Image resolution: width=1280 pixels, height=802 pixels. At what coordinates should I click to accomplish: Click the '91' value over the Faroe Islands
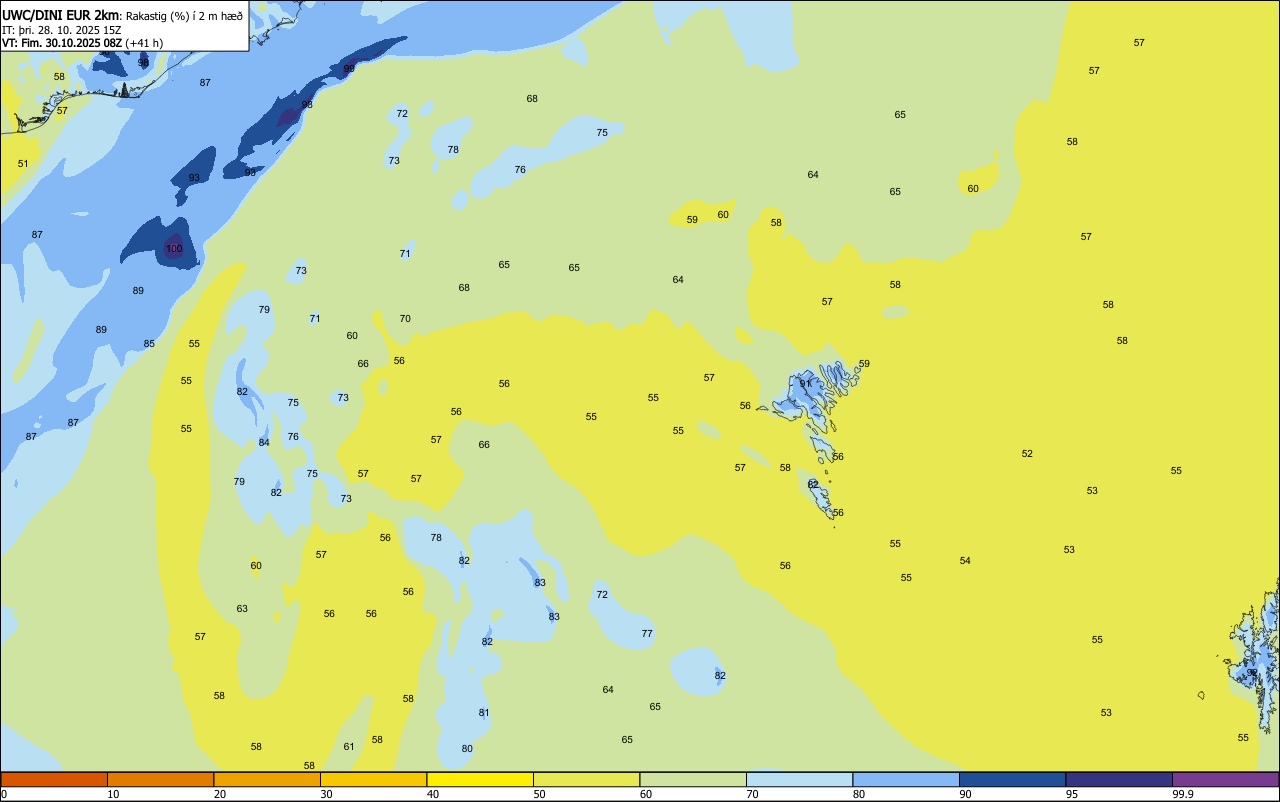pyautogui.click(x=805, y=384)
